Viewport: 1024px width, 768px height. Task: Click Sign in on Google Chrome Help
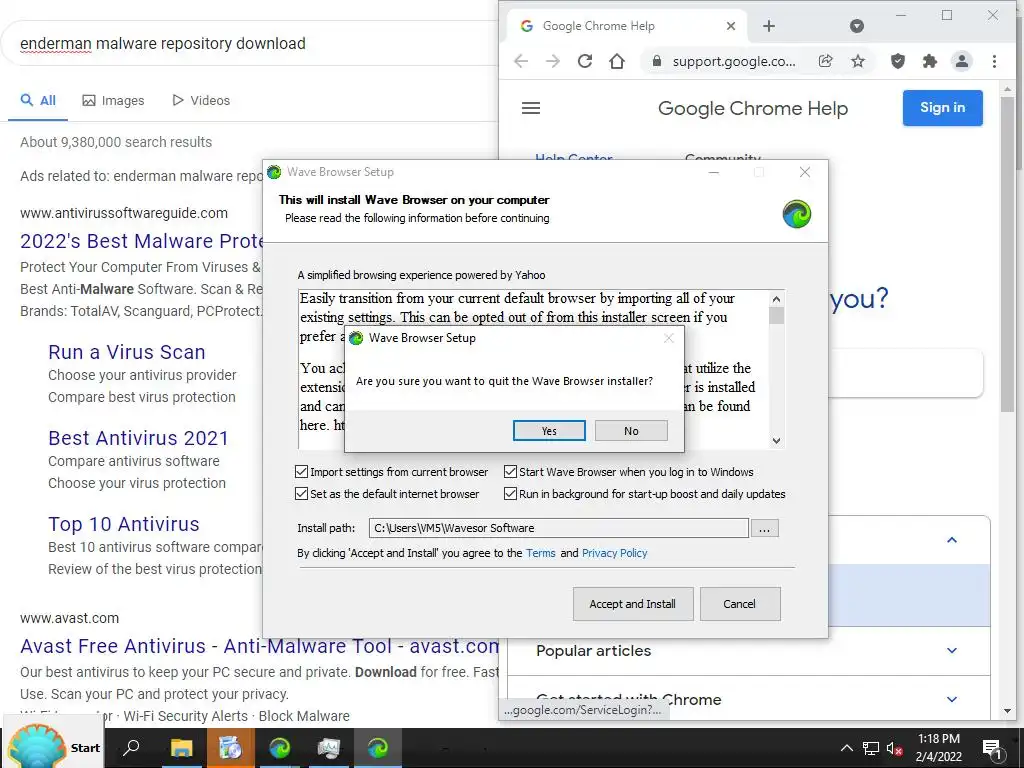tap(942, 108)
